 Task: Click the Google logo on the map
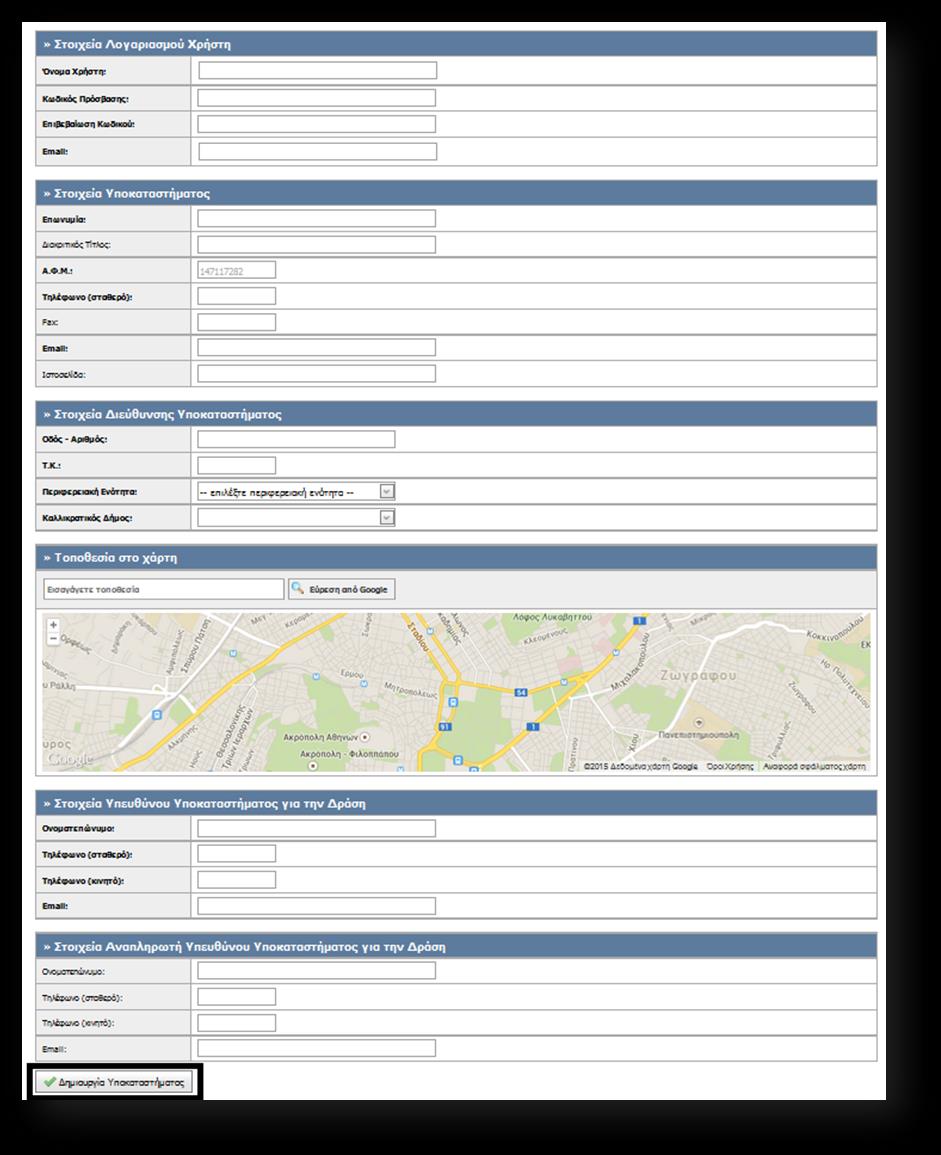[70, 758]
